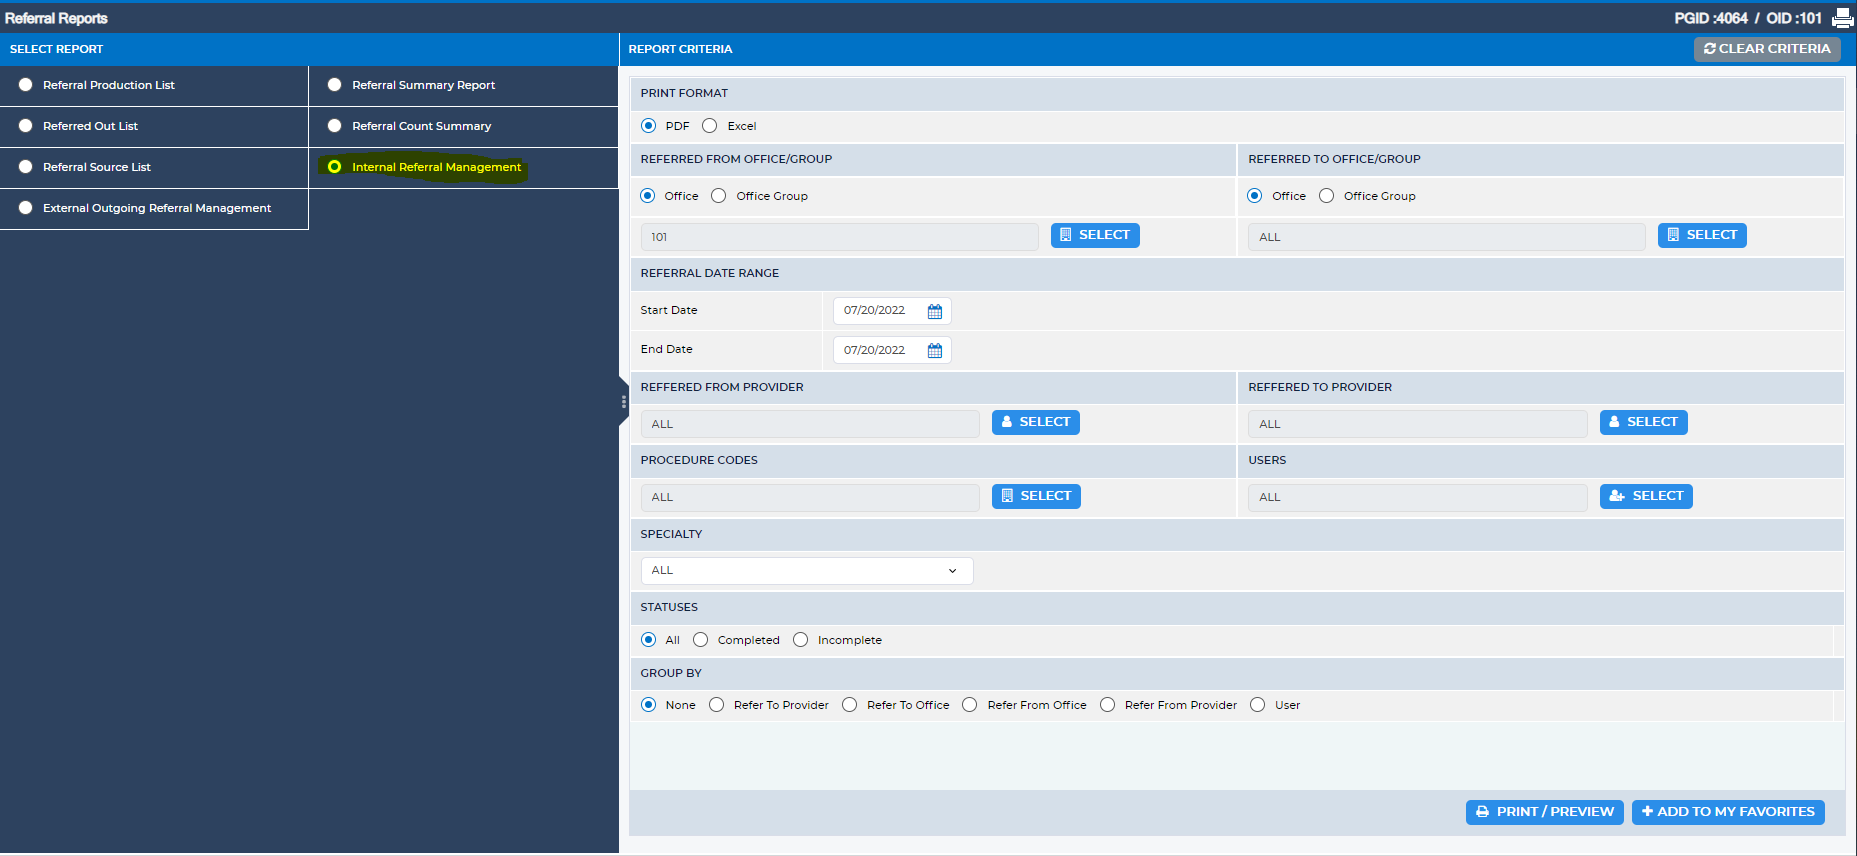Expand the Specialty ALL dropdown
The width and height of the screenshot is (1857, 856).
point(807,571)
